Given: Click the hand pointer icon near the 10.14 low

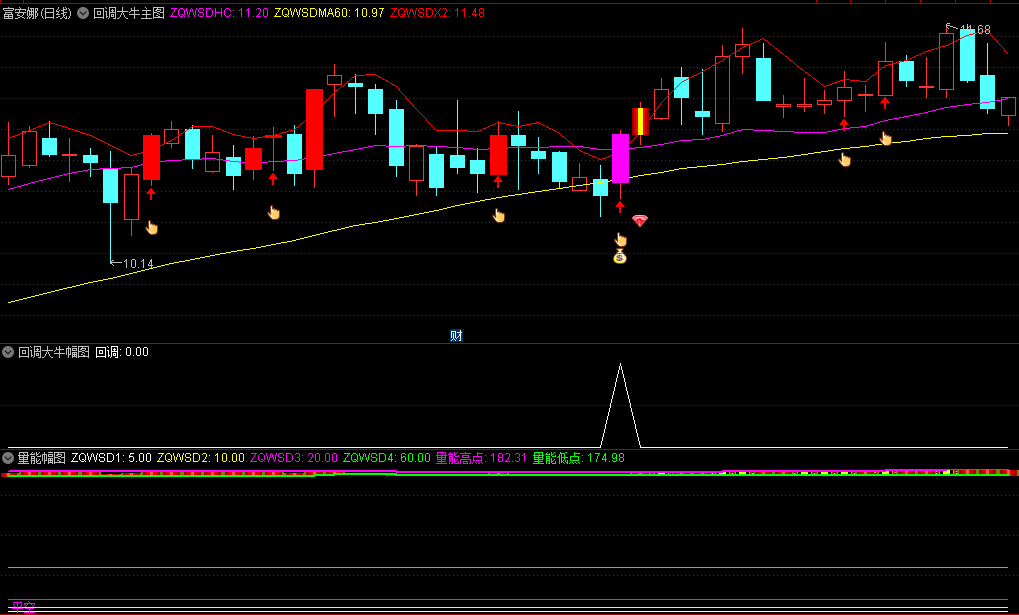Looking at the screenshot, I should pyautogui.click(x=152, y=227).
